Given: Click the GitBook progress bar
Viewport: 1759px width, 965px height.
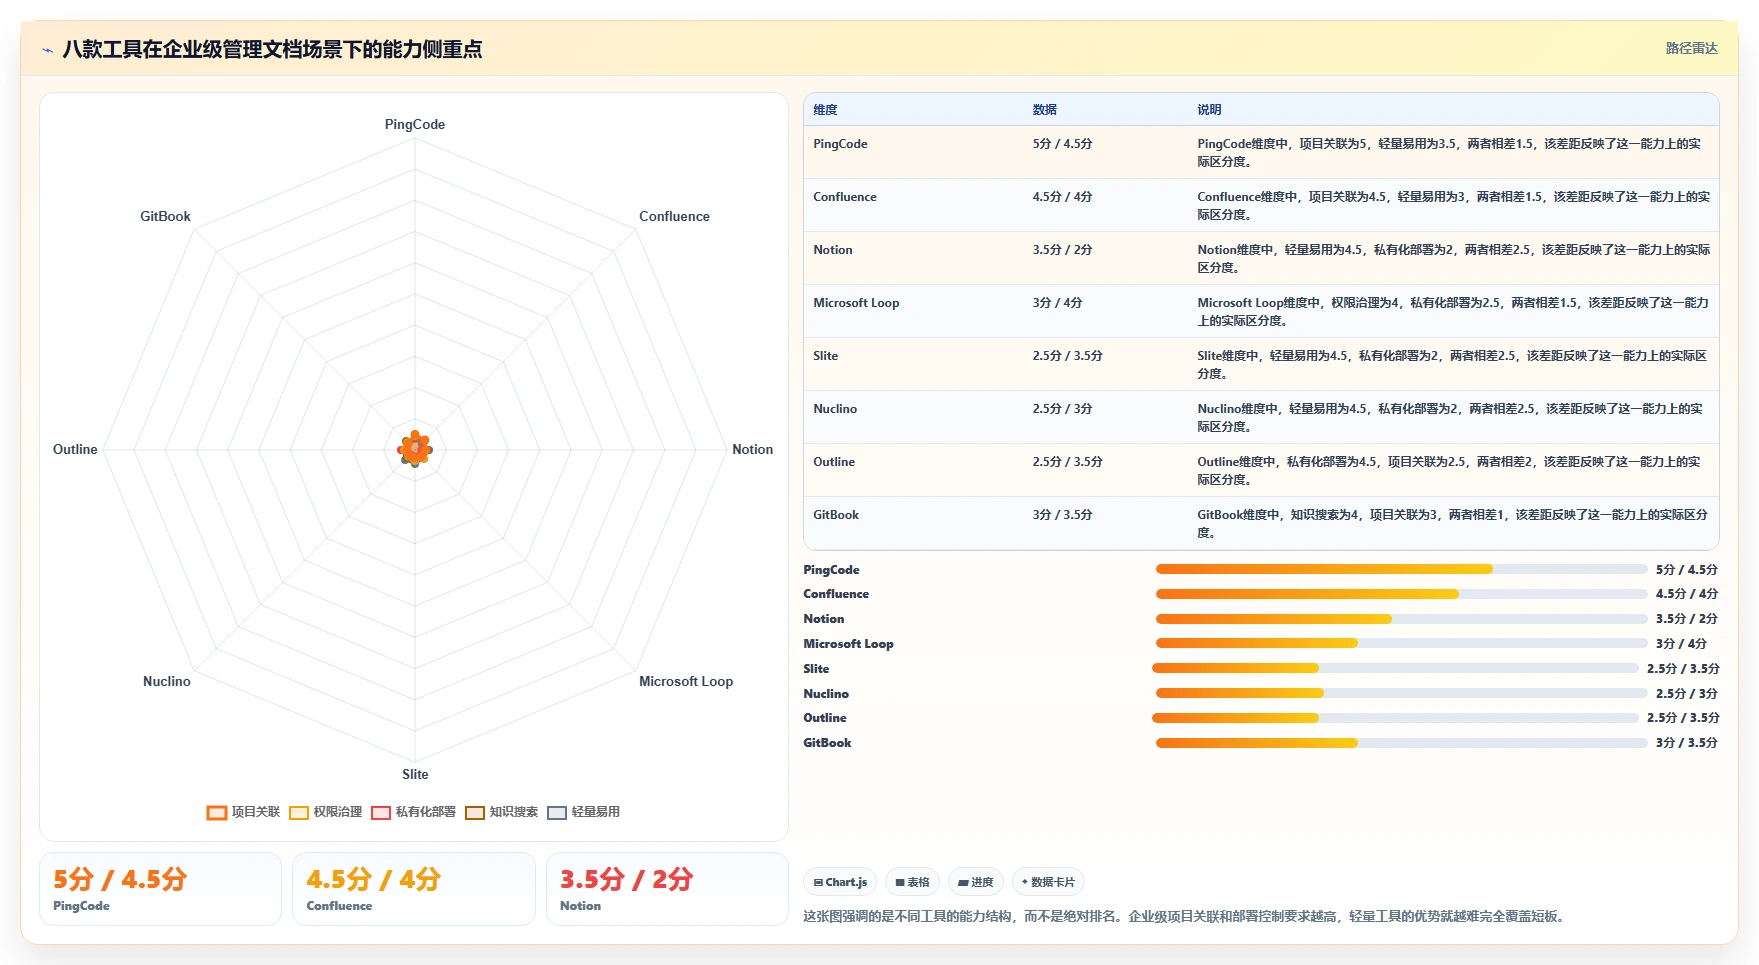Looking at the screenshot, I should coord(1401,743).
